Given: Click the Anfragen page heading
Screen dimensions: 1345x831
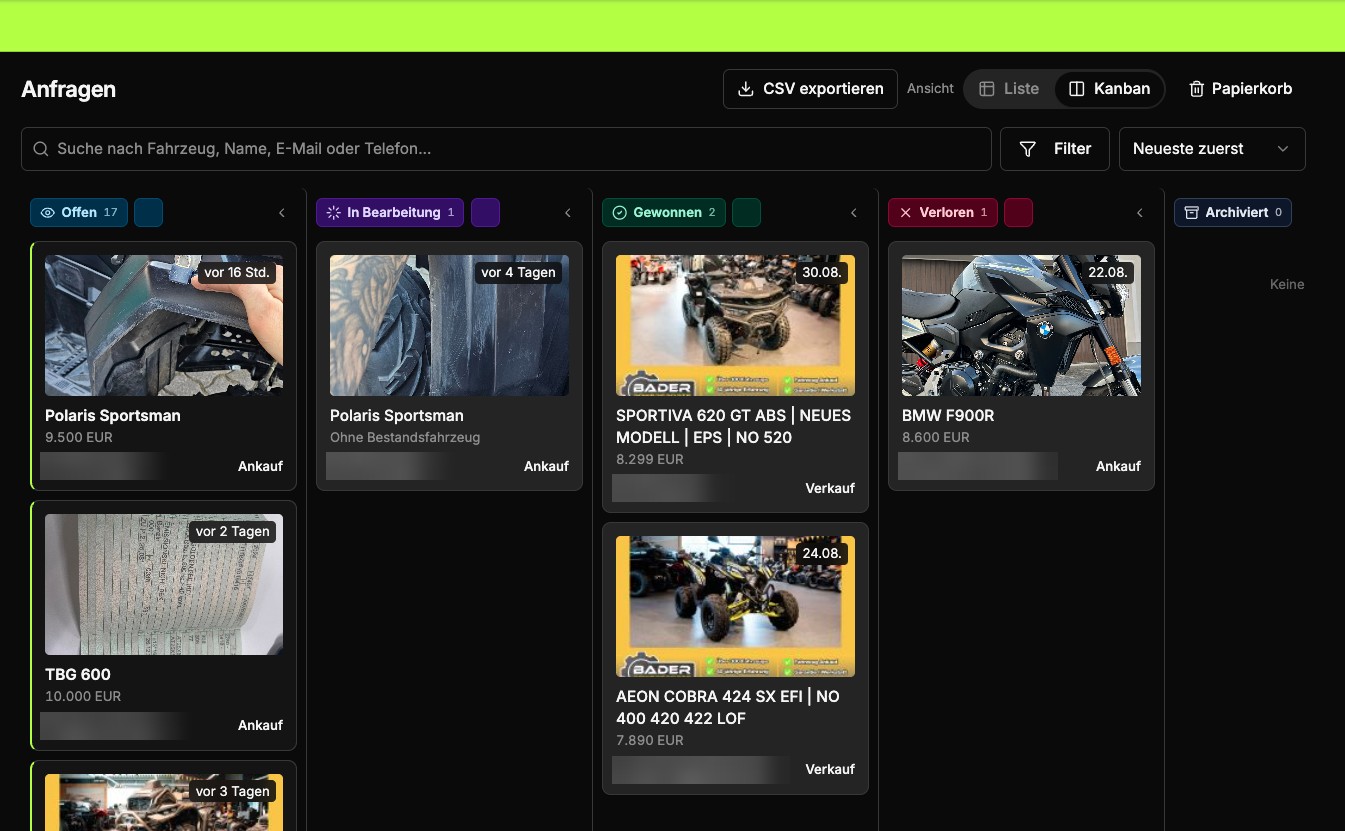Looking at the screenshot, I should 69,89.
